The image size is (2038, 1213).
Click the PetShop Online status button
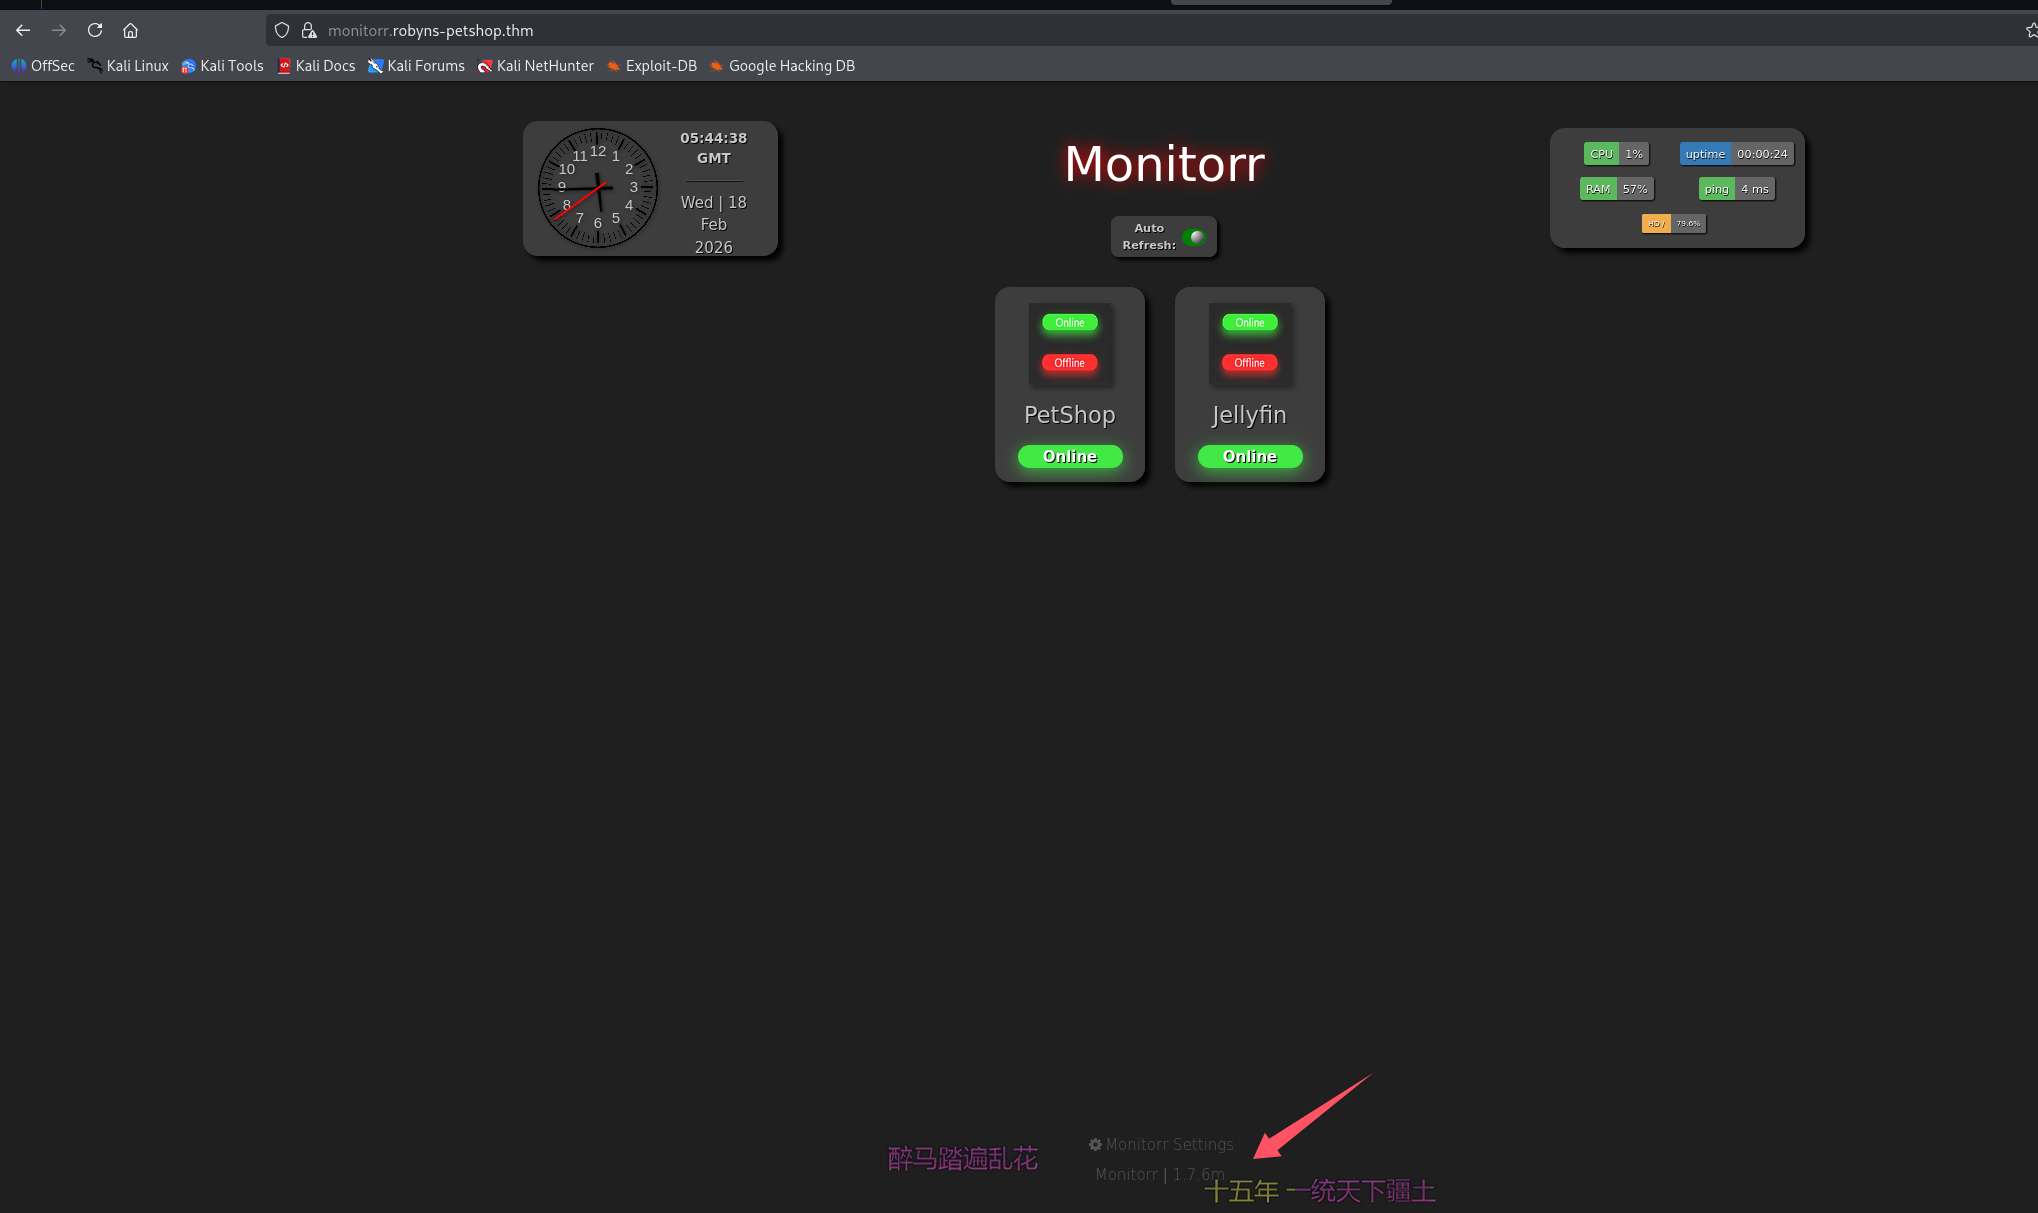[x=1069, y=456]
